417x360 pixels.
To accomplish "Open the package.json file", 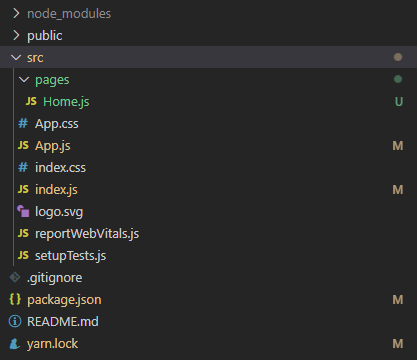I will click(x=64, y=300).
